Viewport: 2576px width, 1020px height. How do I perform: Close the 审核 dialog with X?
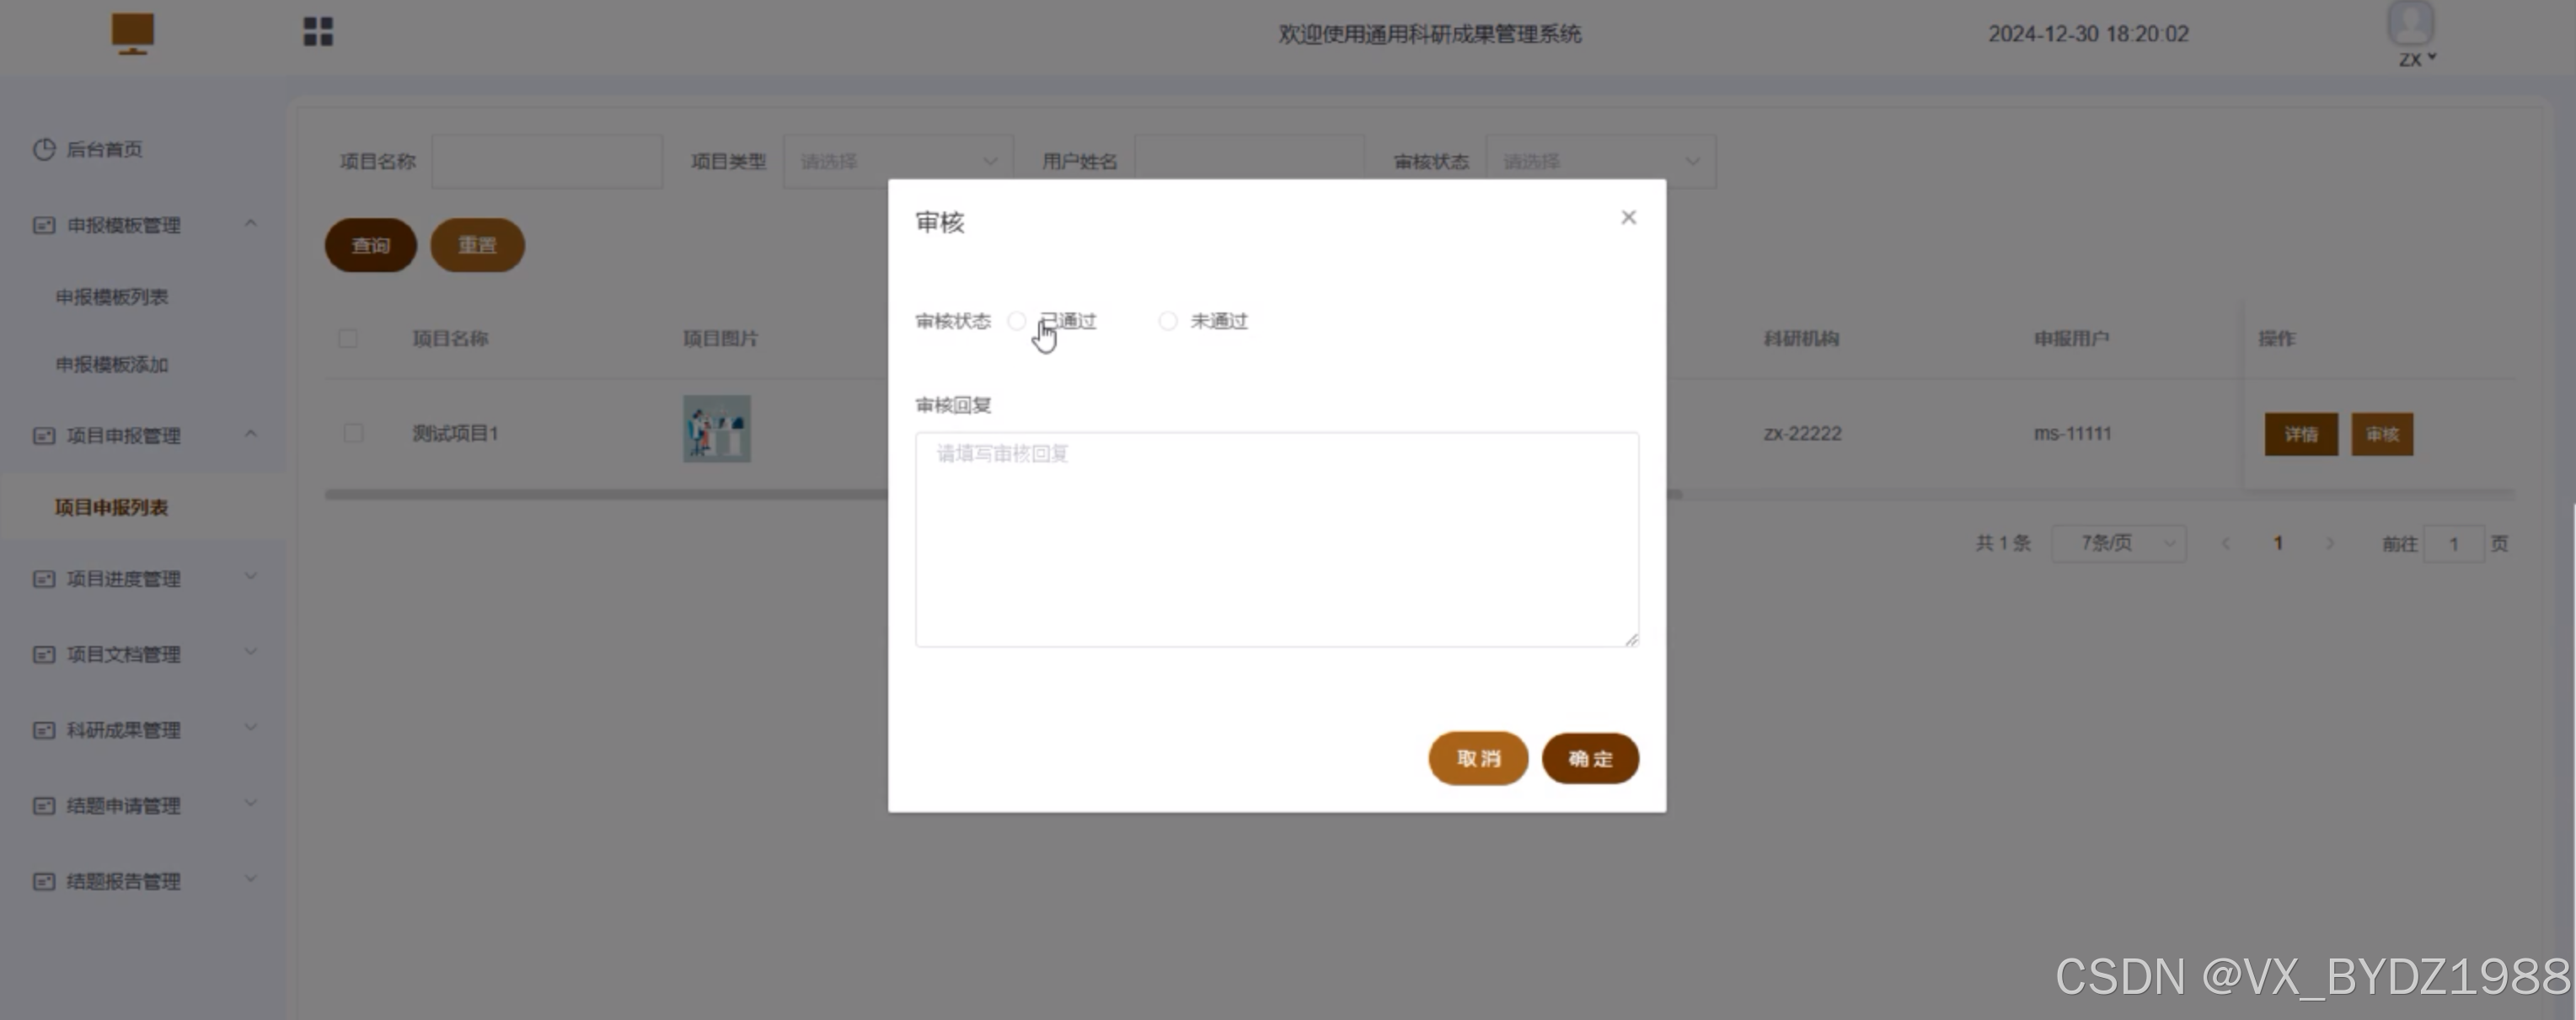(x=1628, y=217)
